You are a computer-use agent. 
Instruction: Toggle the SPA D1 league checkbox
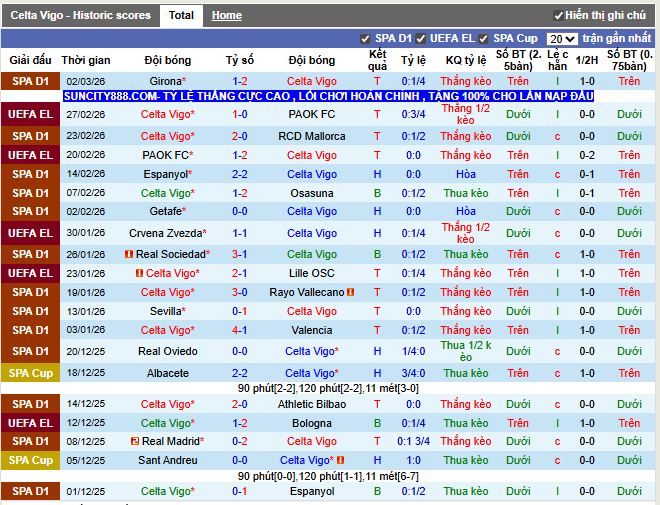(x=365, y=39)
